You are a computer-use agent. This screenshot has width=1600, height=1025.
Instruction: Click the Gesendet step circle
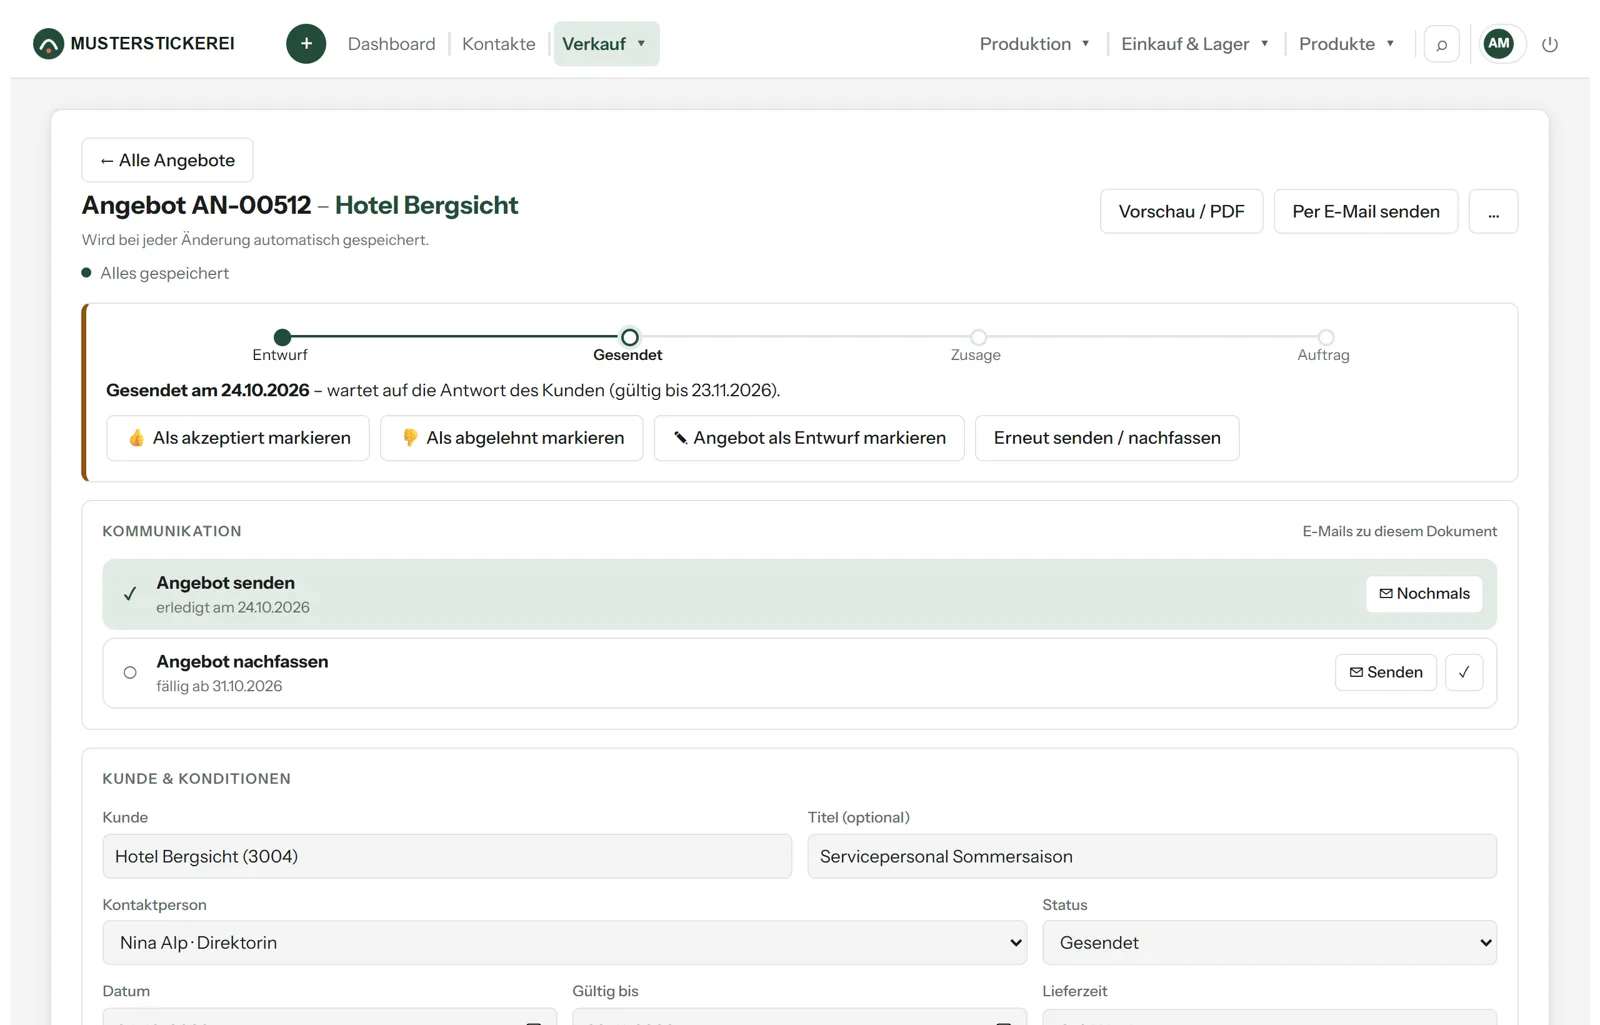point(629,337)
